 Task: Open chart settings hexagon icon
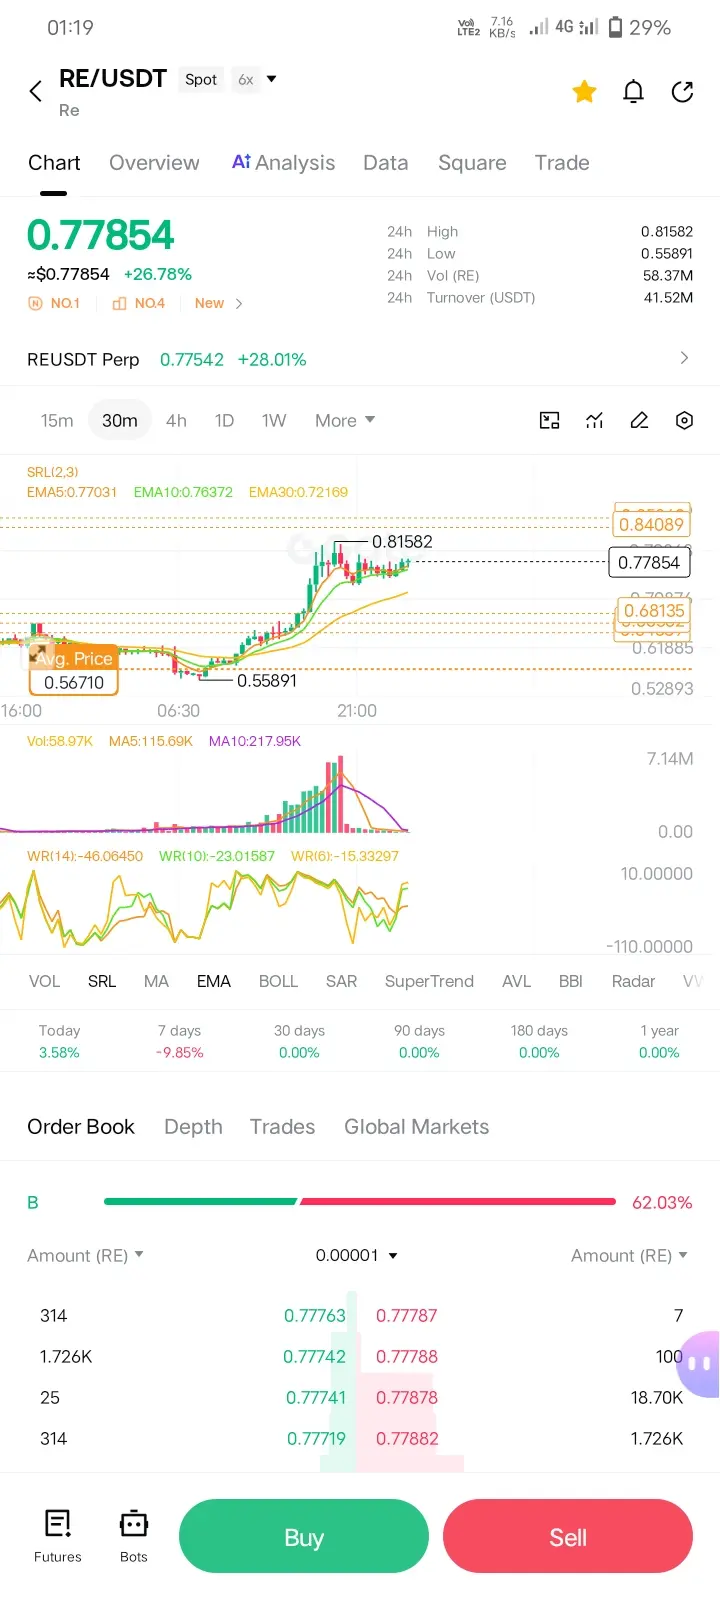coord(684,421)
